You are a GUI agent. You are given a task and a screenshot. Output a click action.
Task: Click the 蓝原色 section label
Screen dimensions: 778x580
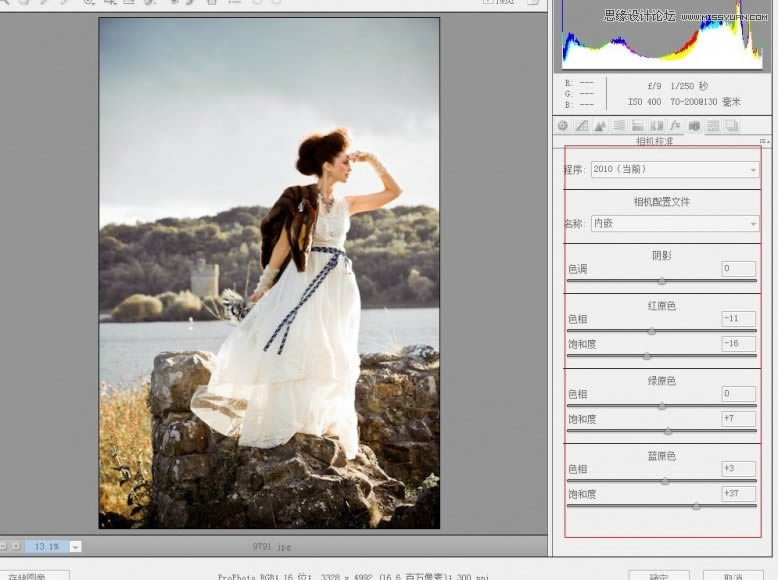pyautogui.click(x=662, y=455)
